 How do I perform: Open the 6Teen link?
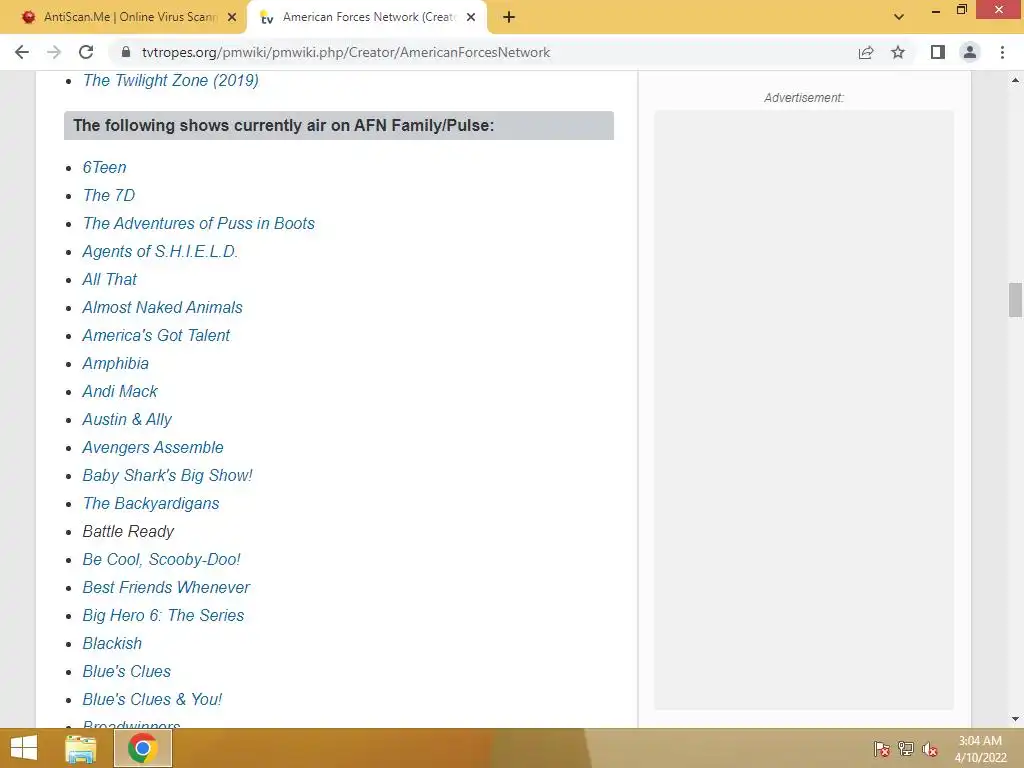(x=104, y=167)
